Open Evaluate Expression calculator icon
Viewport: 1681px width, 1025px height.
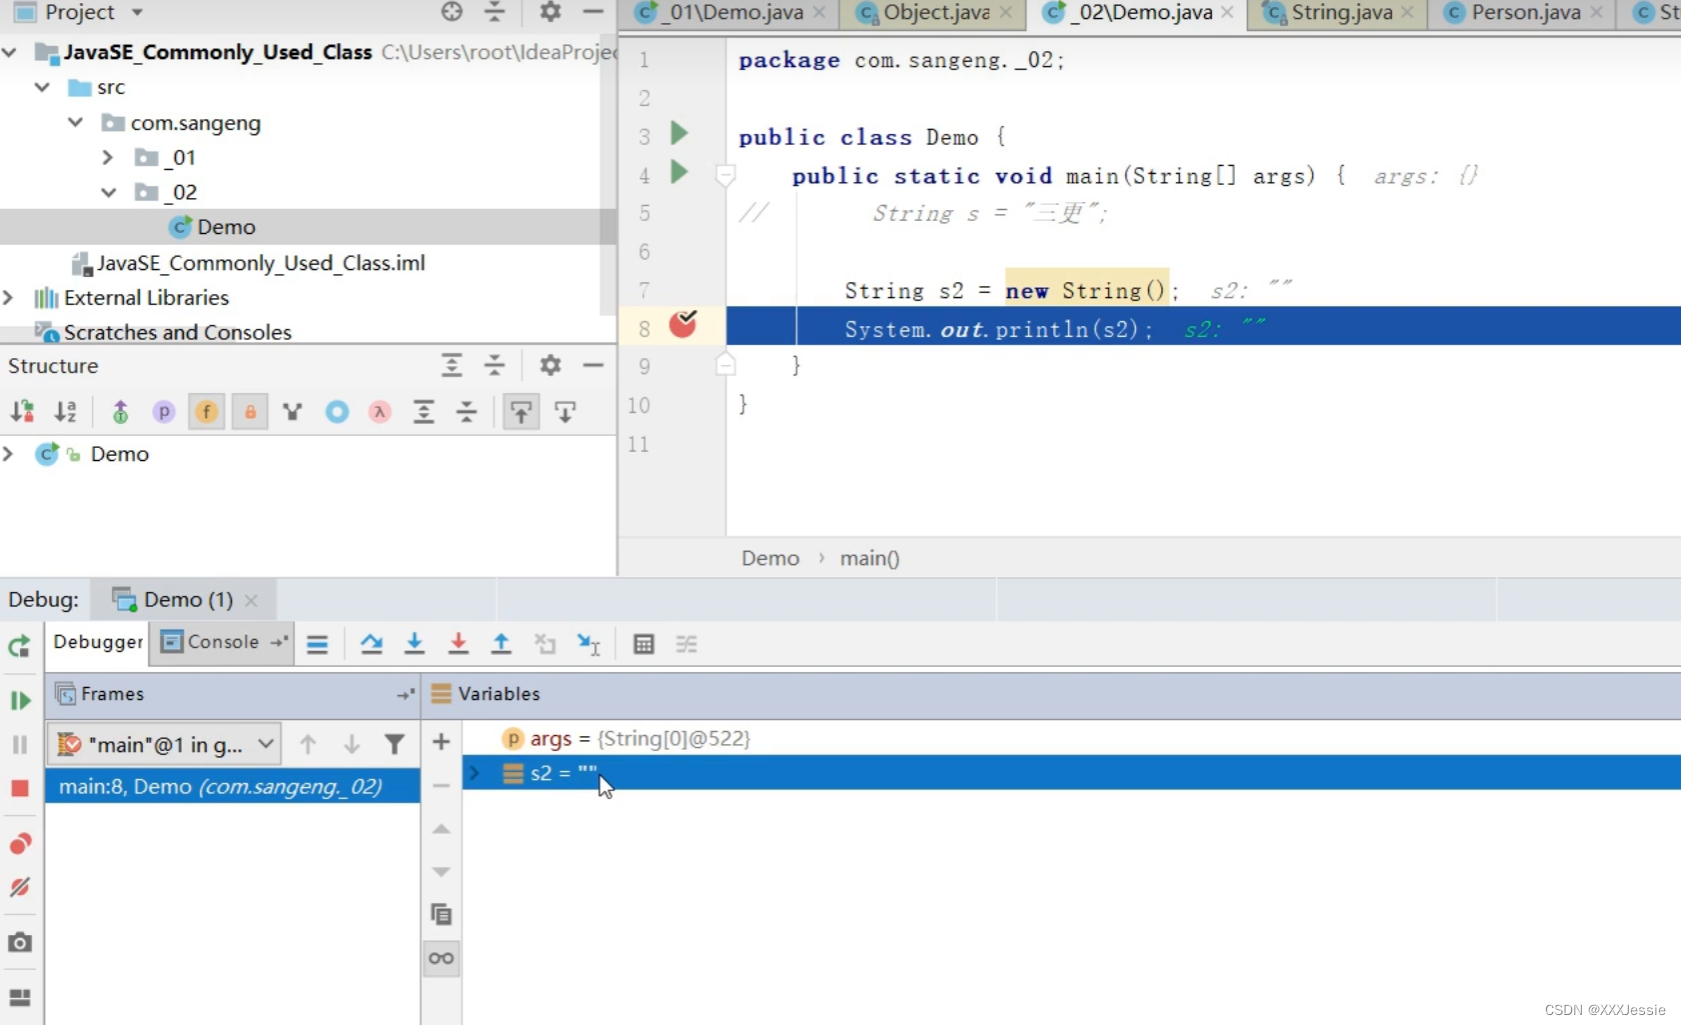pos(643,644)
